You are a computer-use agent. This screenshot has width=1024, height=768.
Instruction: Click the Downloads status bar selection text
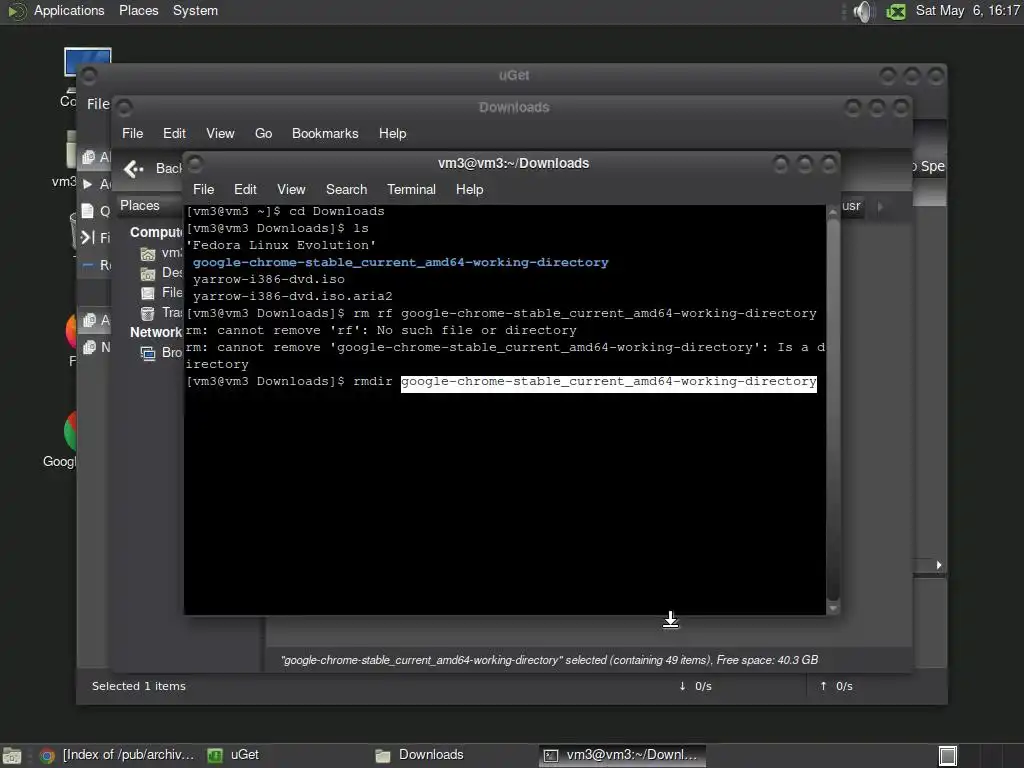(x=549, y=660)
